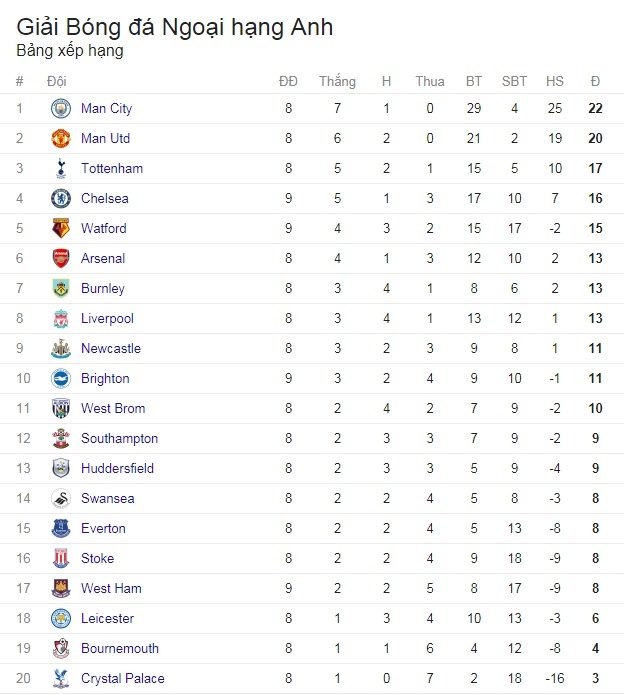Click the Crystal Palace club crest

(61, 678)
